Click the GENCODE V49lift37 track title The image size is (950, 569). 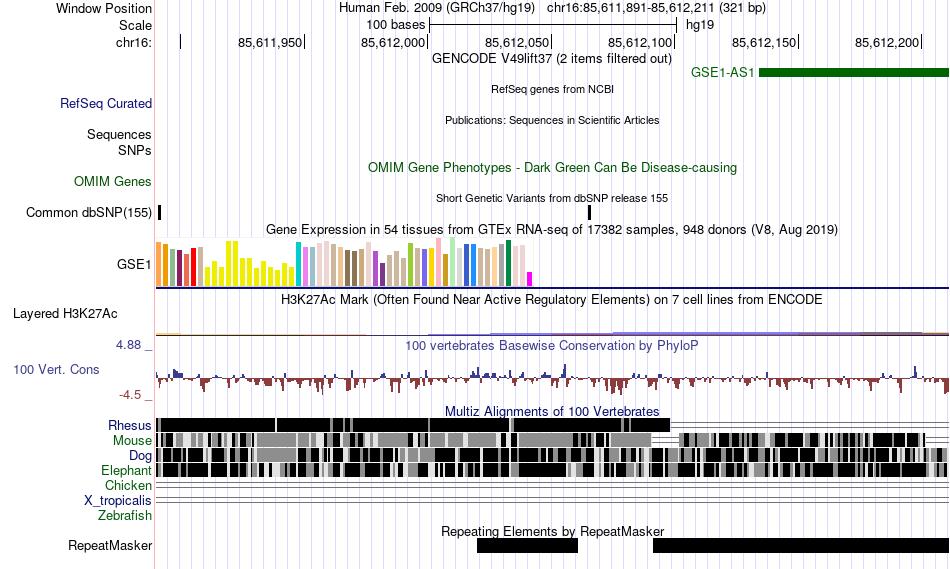551,59
